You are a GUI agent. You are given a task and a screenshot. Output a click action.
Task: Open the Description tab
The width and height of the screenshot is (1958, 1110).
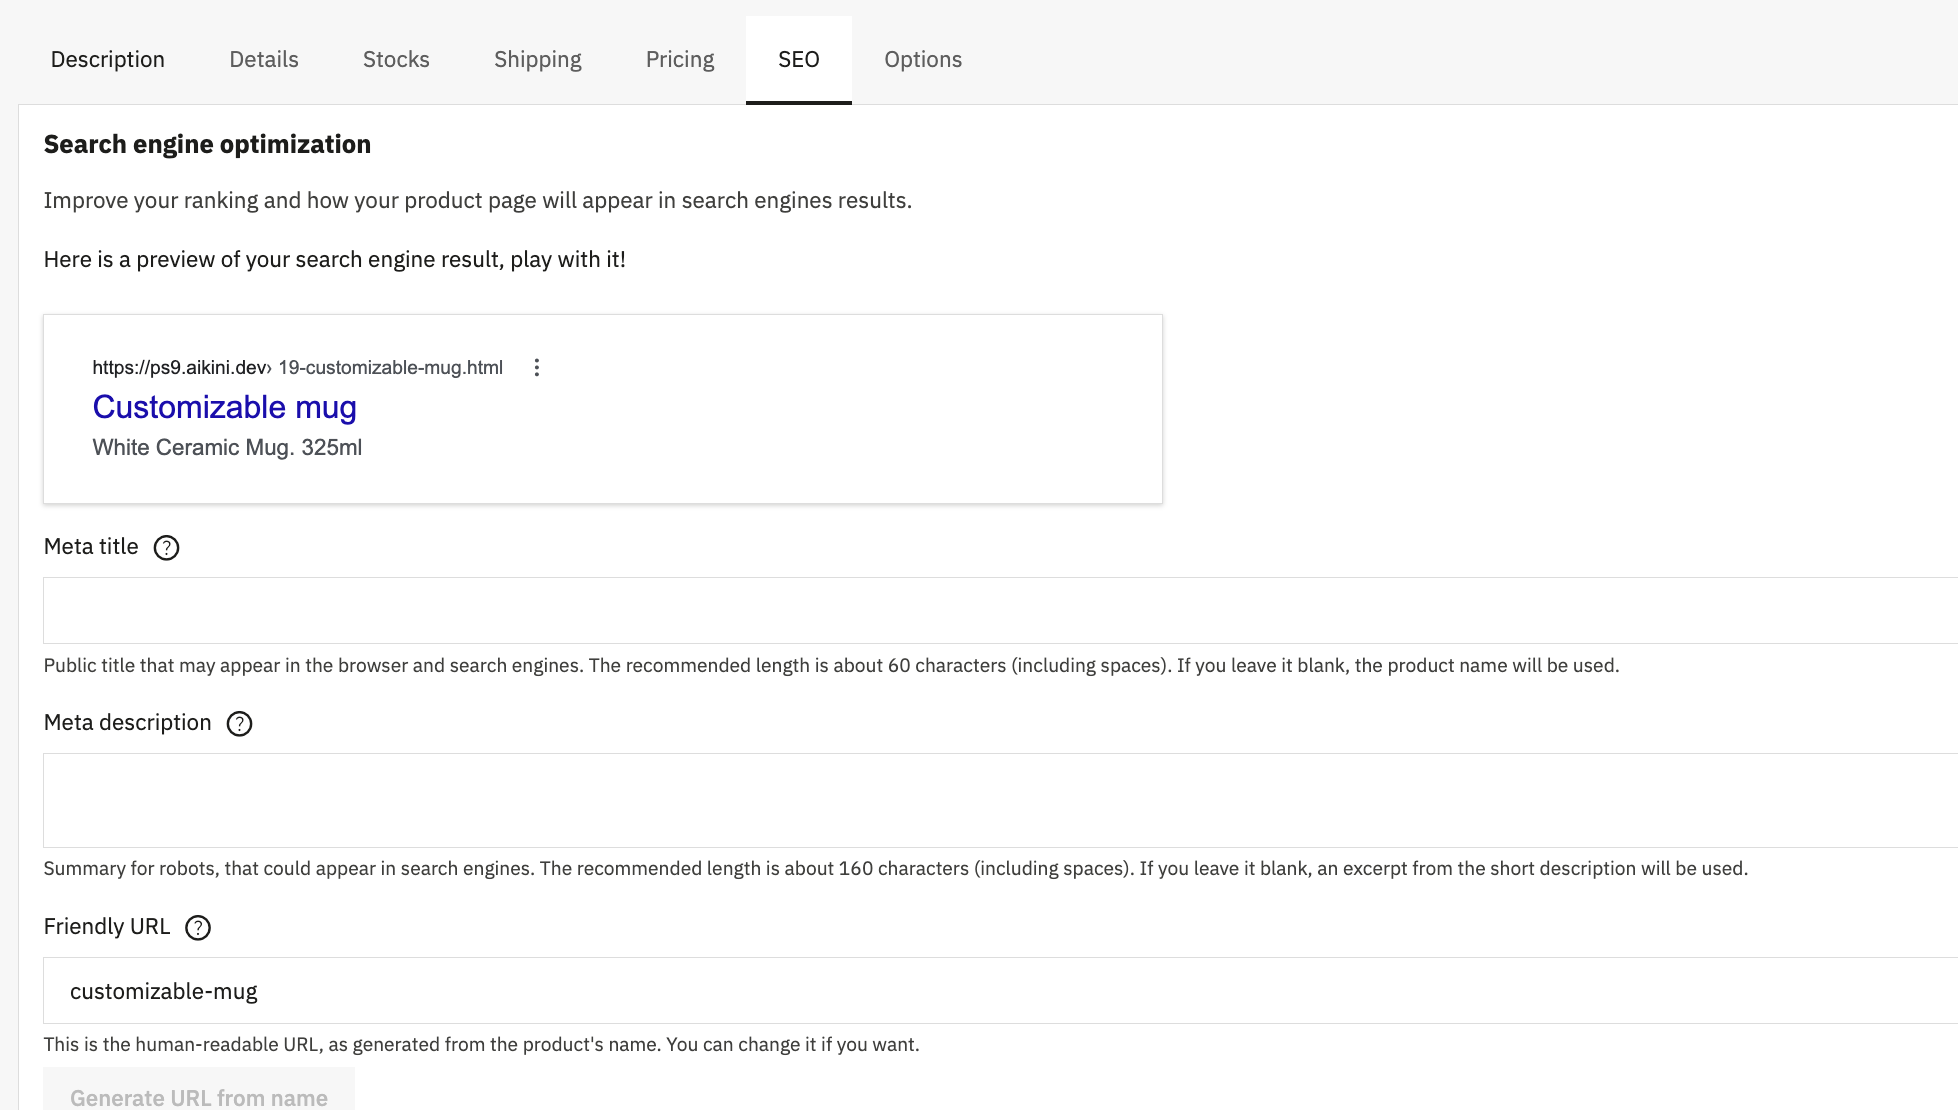(107, 59)
